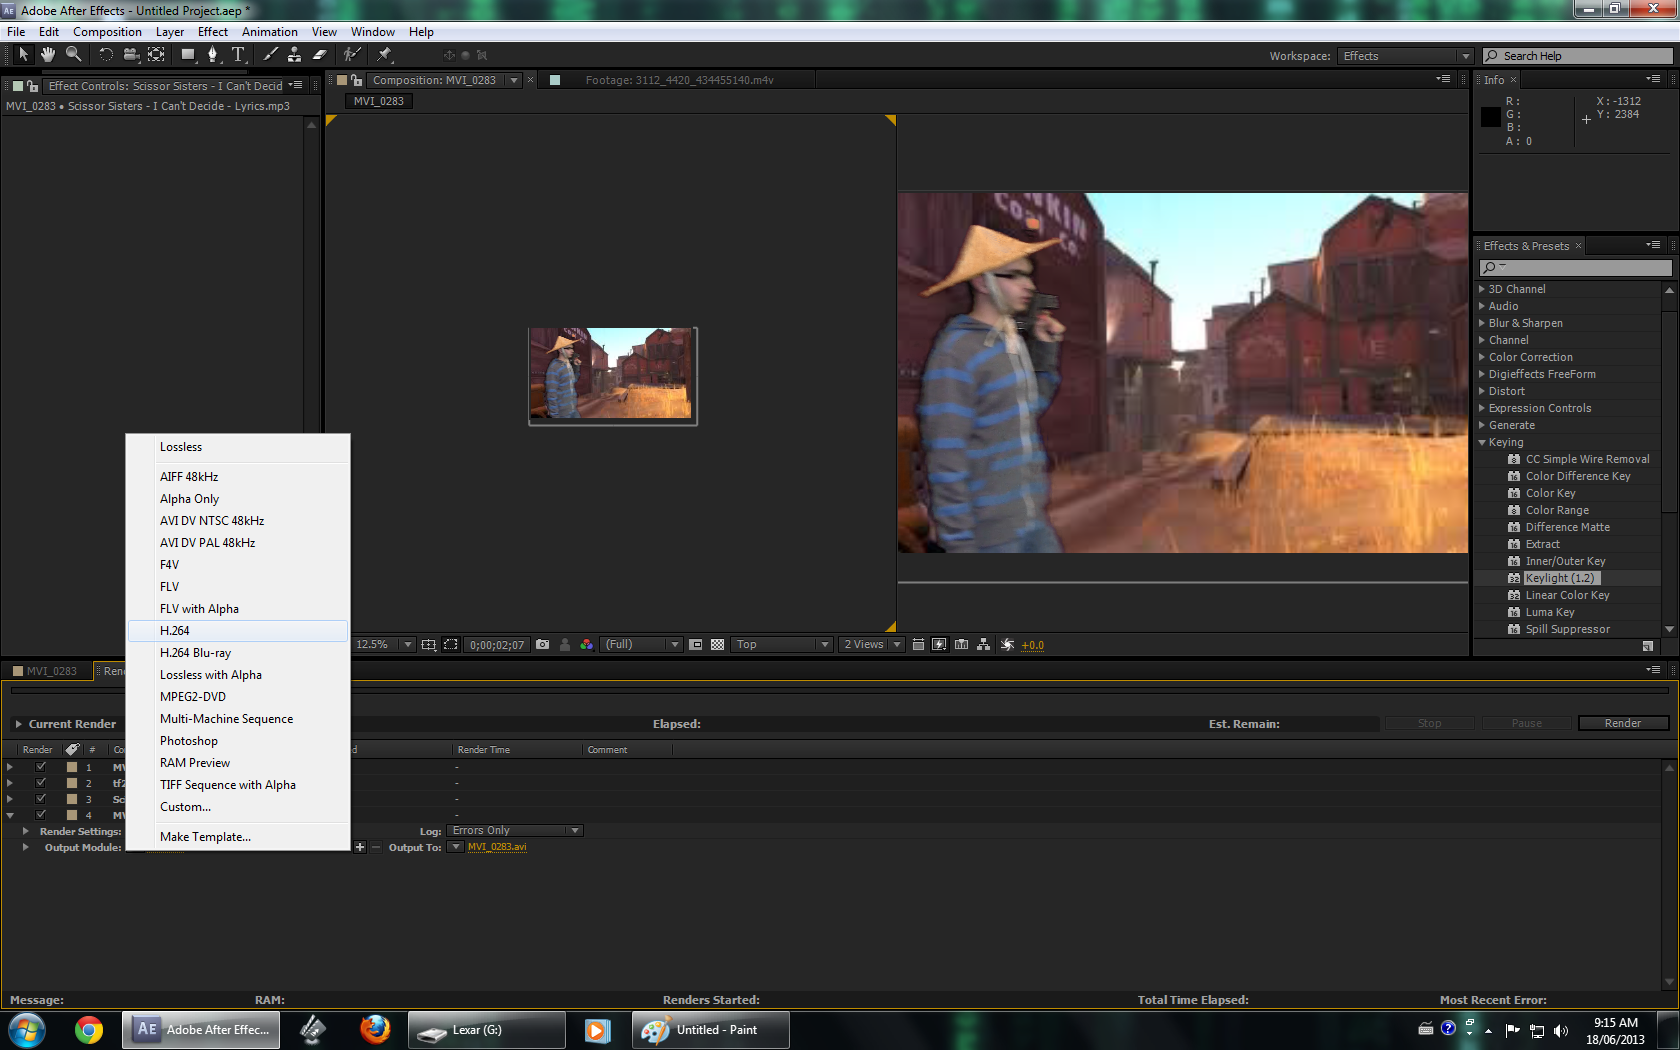
Task: Click the Render button
Action: [x=1623, y=723]
